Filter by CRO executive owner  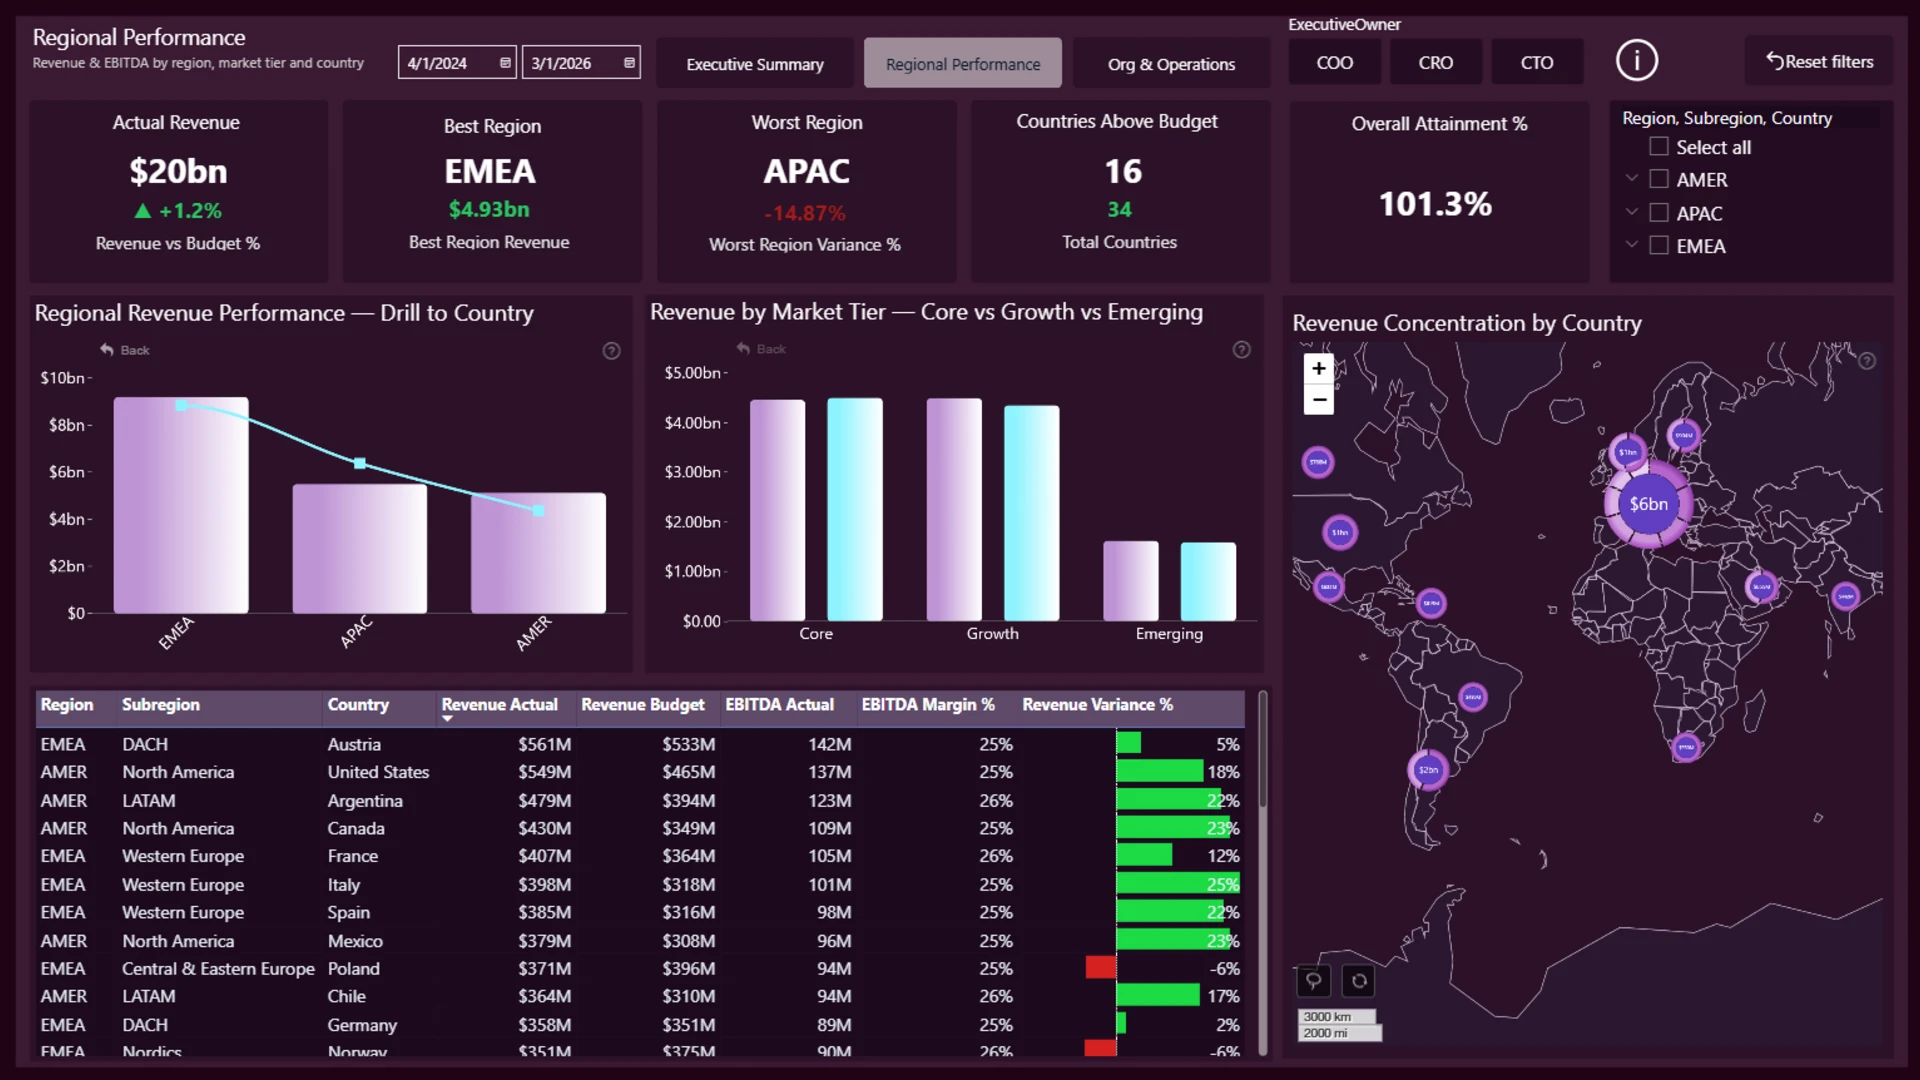[x=1435, y=63]
